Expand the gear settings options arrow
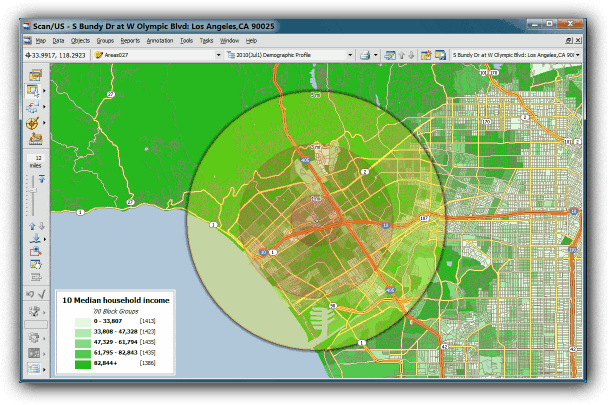This screenshot has height=405, width=609. pyautogui.click(x=44, y=339)
